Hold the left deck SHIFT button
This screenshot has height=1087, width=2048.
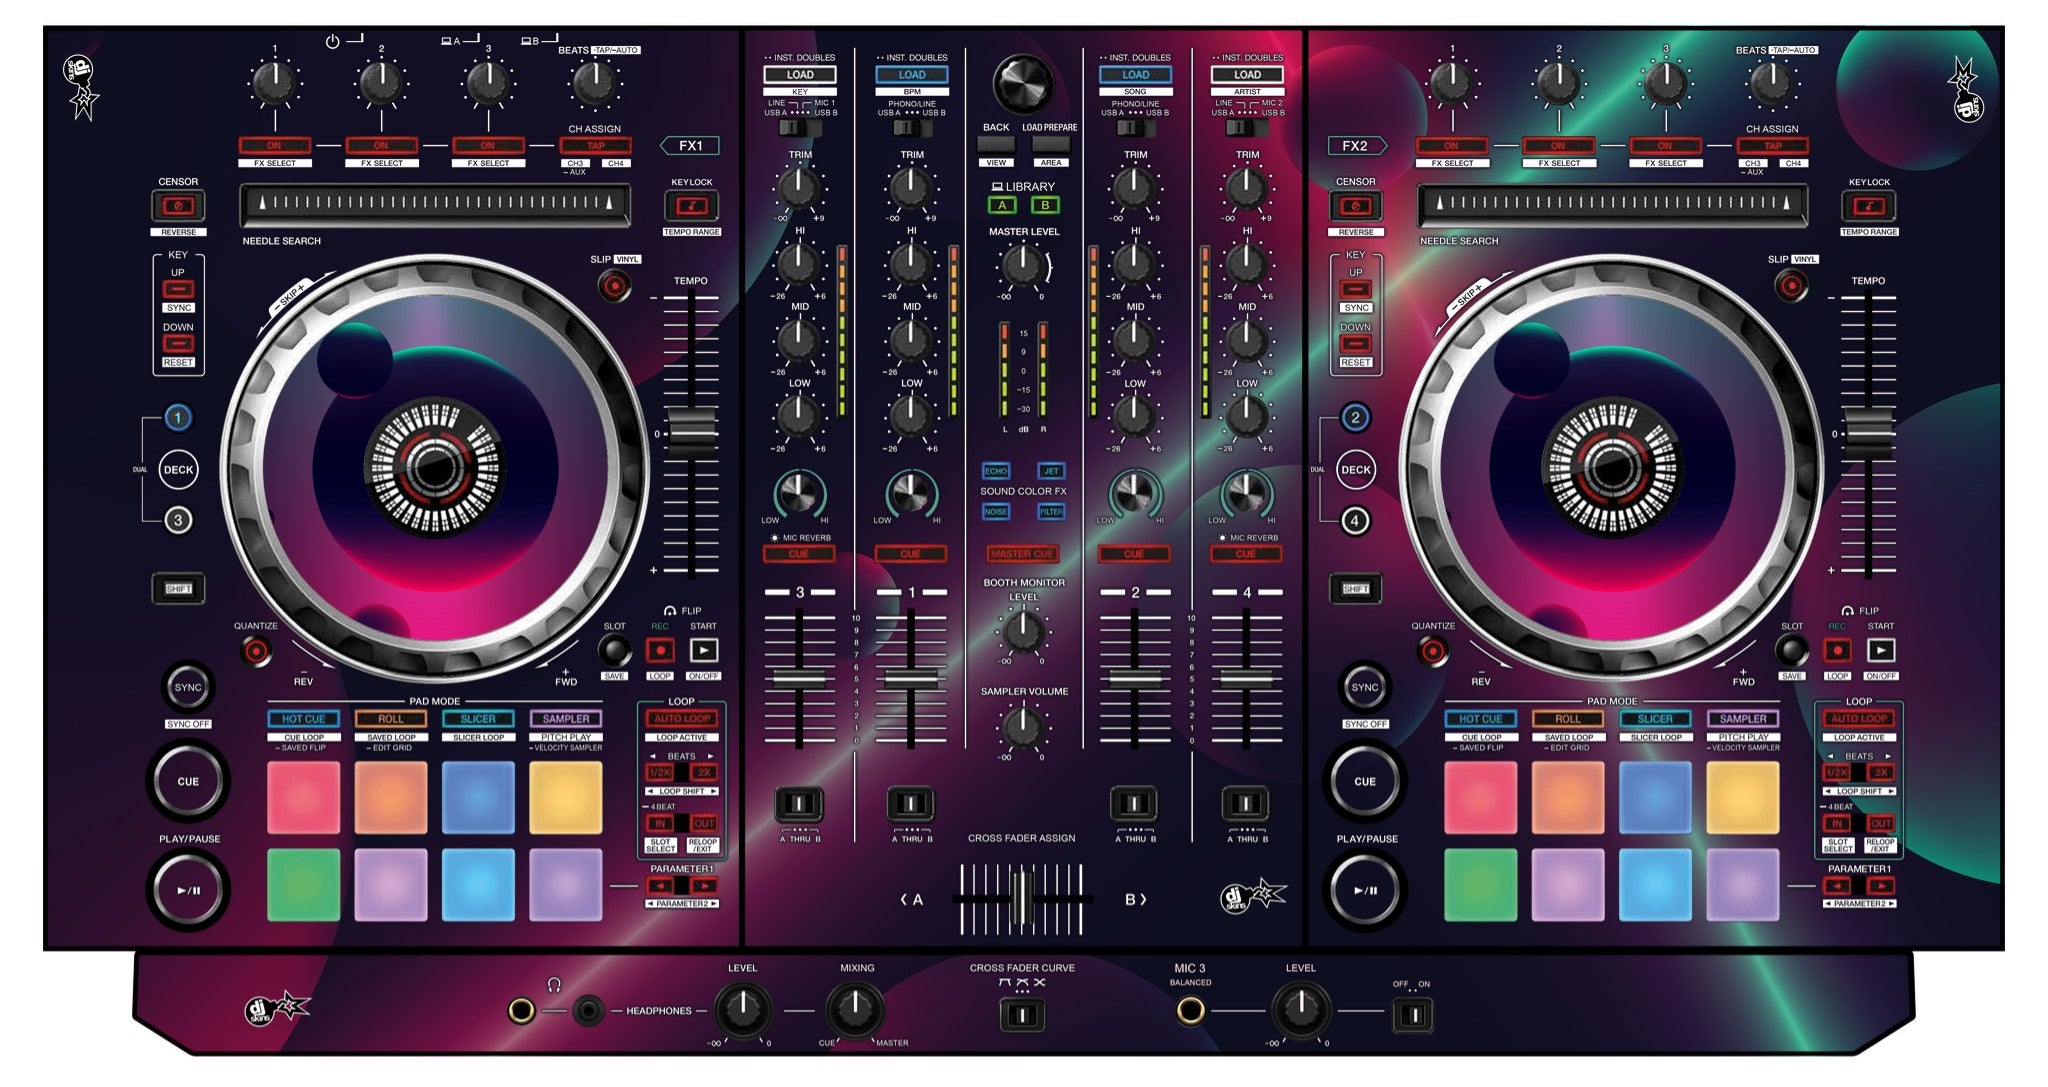pos(178,589)
